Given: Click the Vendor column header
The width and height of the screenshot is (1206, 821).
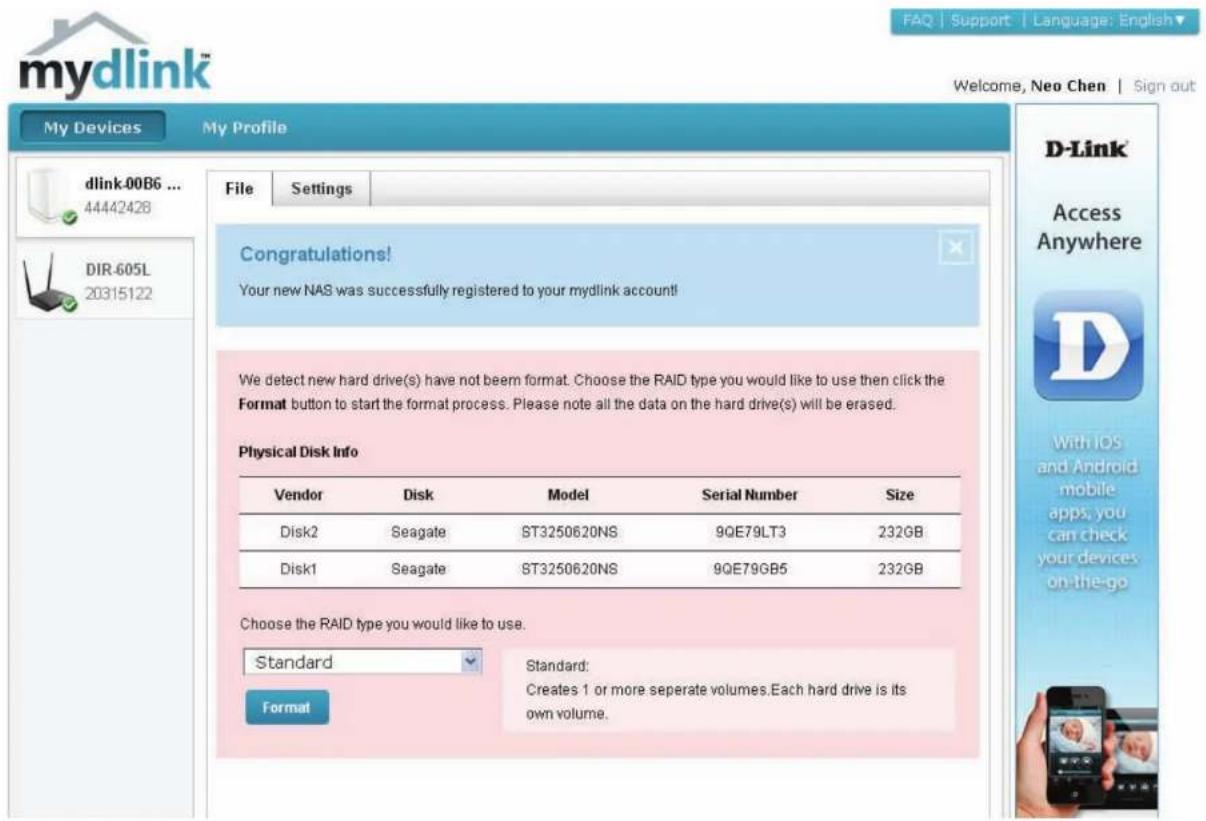Looking at the screenshot, I should (298, 495).
